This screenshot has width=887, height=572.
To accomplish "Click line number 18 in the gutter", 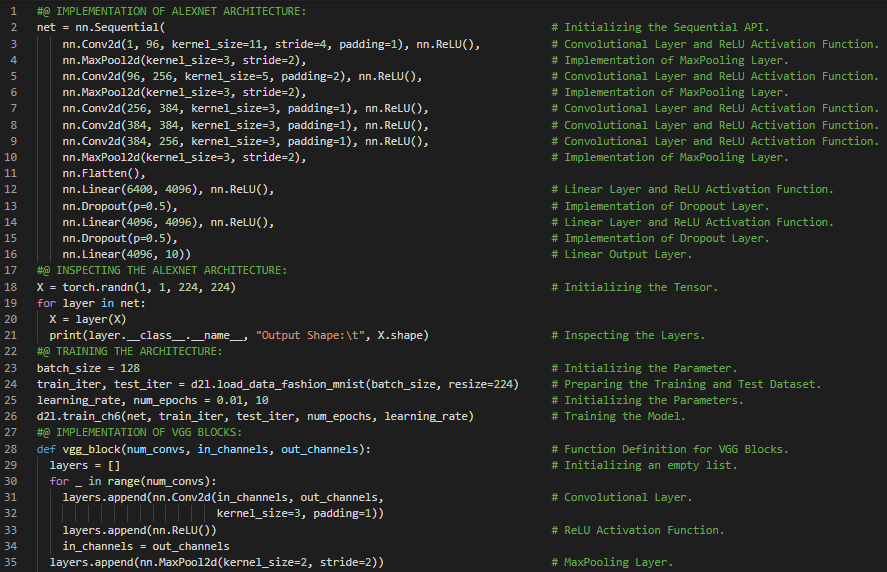I will coord(16,287).
